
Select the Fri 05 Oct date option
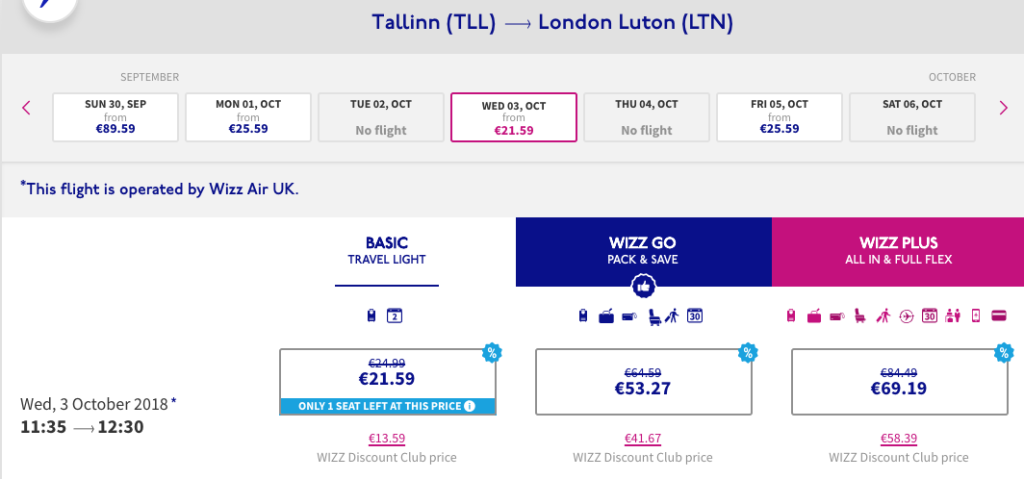point(780,117)
